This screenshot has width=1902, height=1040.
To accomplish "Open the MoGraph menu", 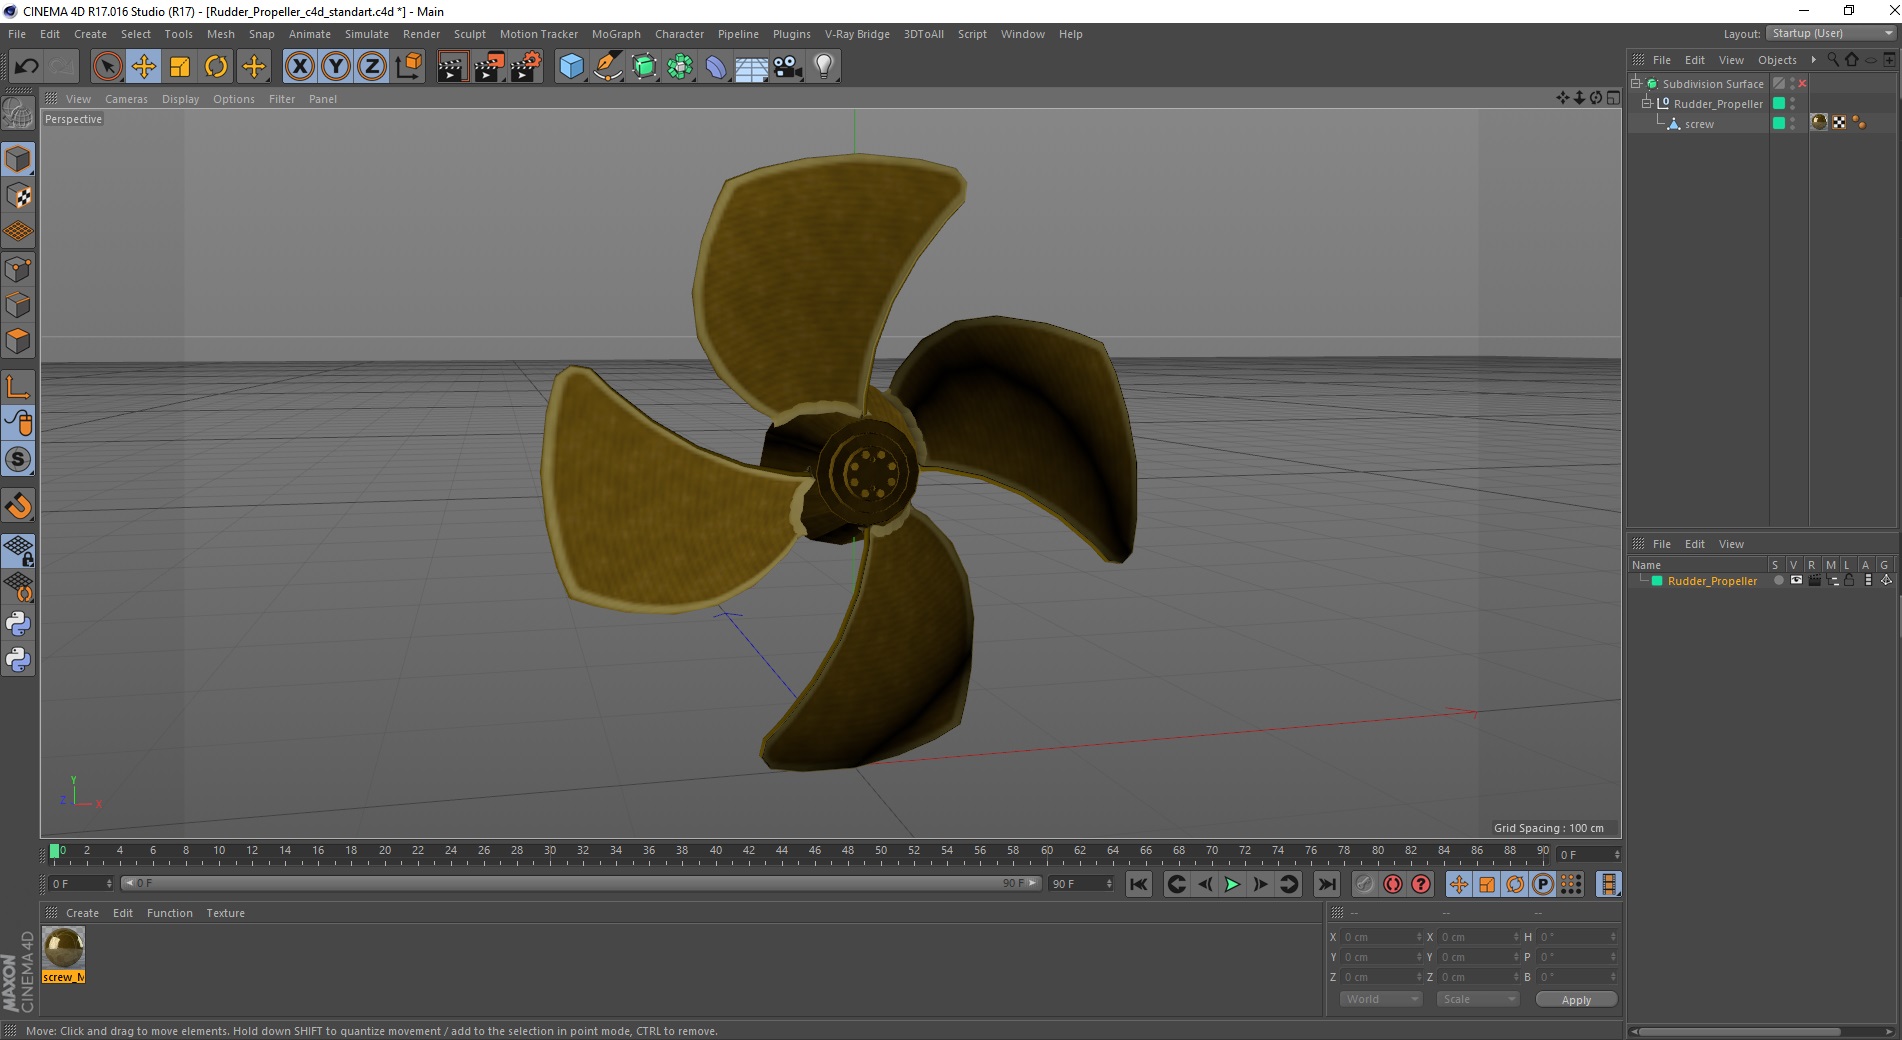I will coord(616,34).
